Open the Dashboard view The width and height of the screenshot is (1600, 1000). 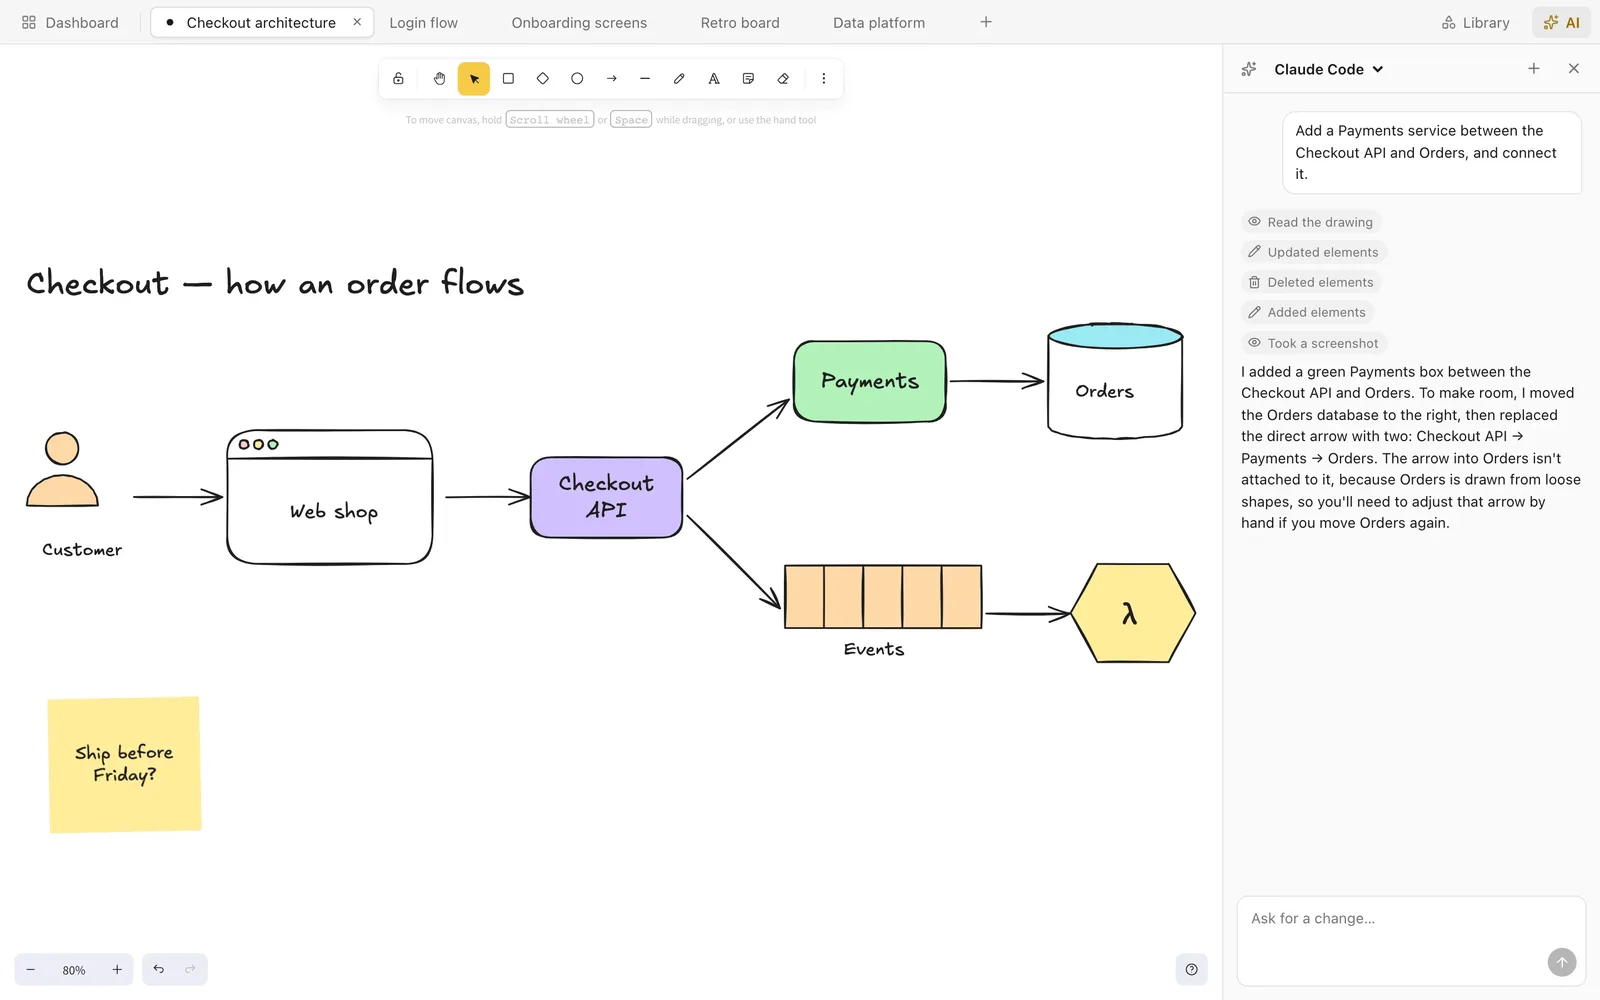[x=70, y=22]
